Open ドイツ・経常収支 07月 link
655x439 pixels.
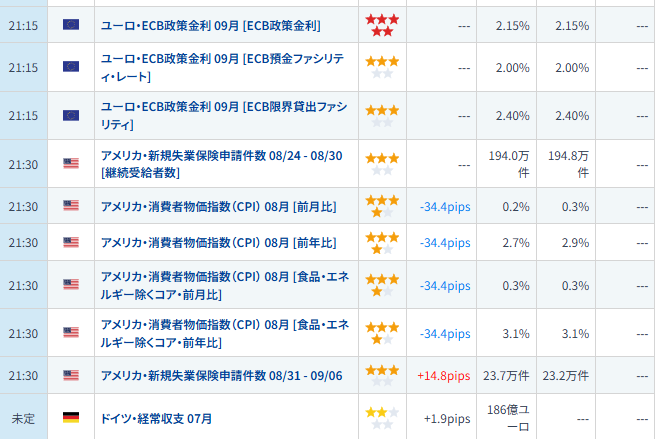tap(156, 418)
